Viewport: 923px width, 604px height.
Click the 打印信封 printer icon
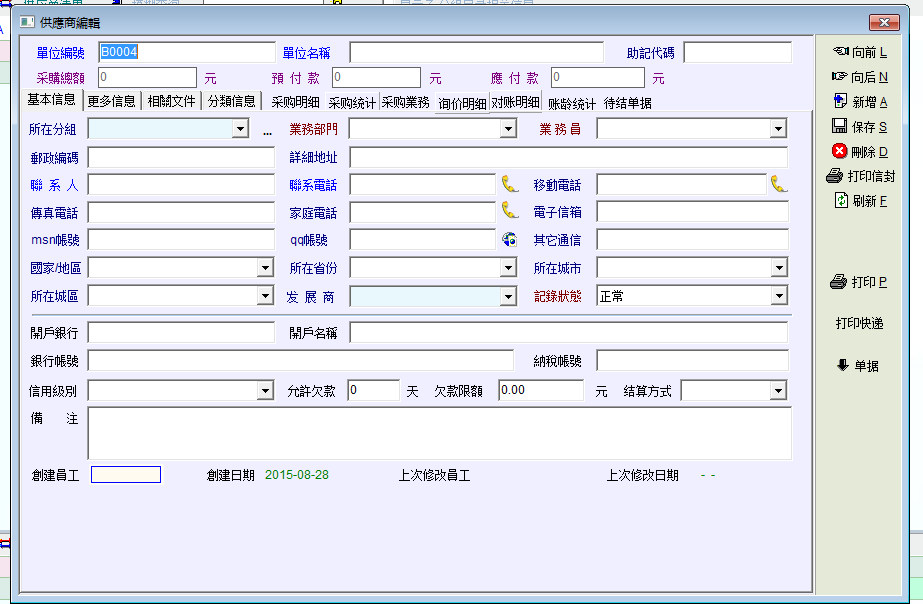[835, 176]
